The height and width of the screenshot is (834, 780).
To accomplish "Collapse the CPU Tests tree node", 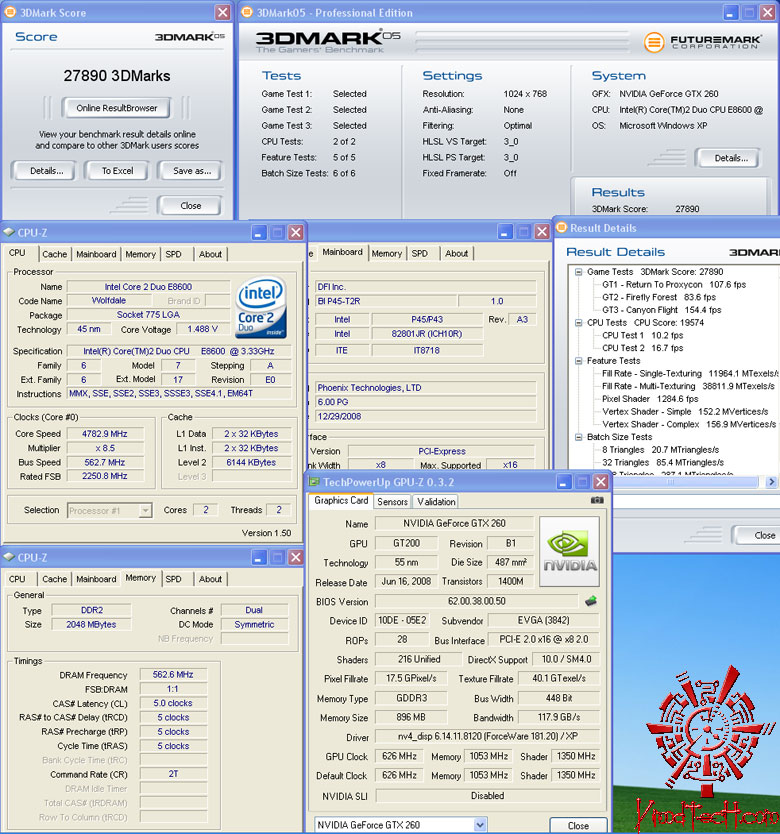I will pos(578,322).
